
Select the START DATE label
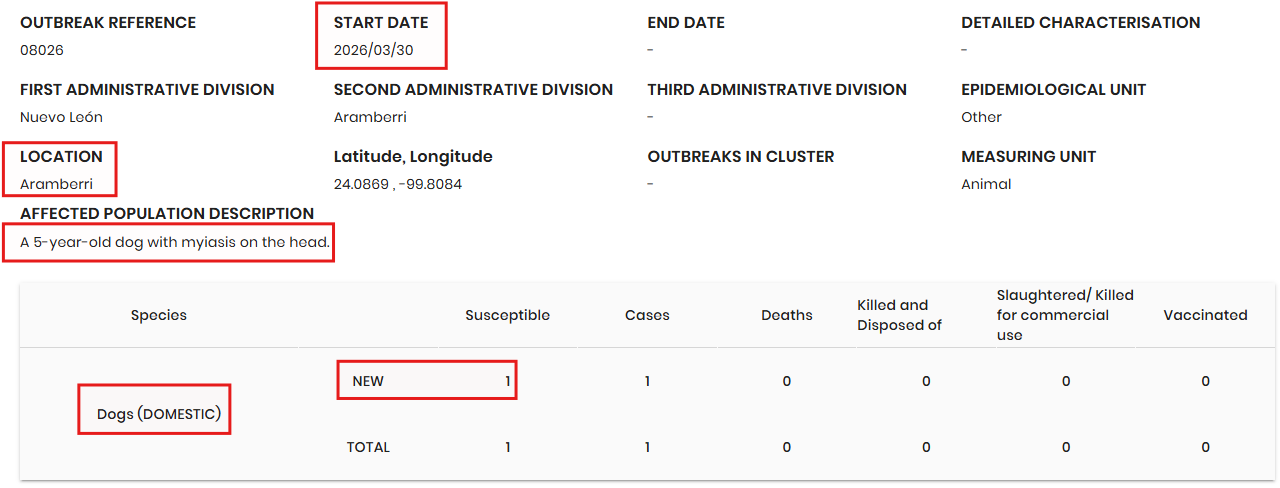381,22
